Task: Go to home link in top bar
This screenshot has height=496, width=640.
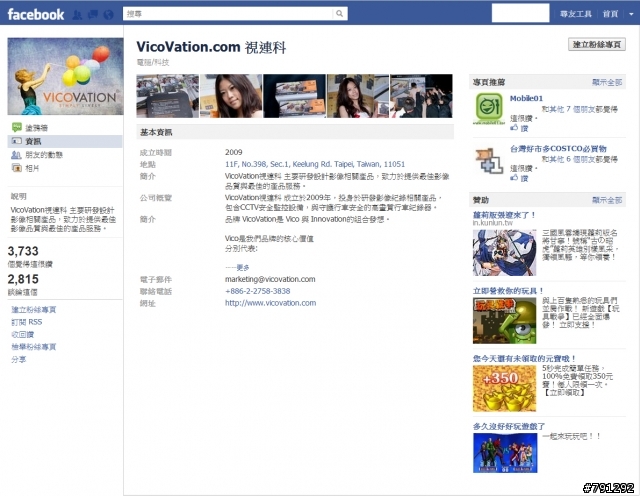Action: coord(610,14)
